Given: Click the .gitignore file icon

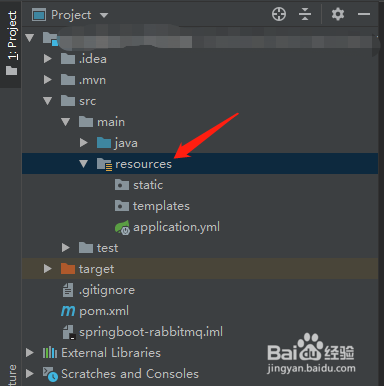Looking at the screenshot, I should (68, 290).
